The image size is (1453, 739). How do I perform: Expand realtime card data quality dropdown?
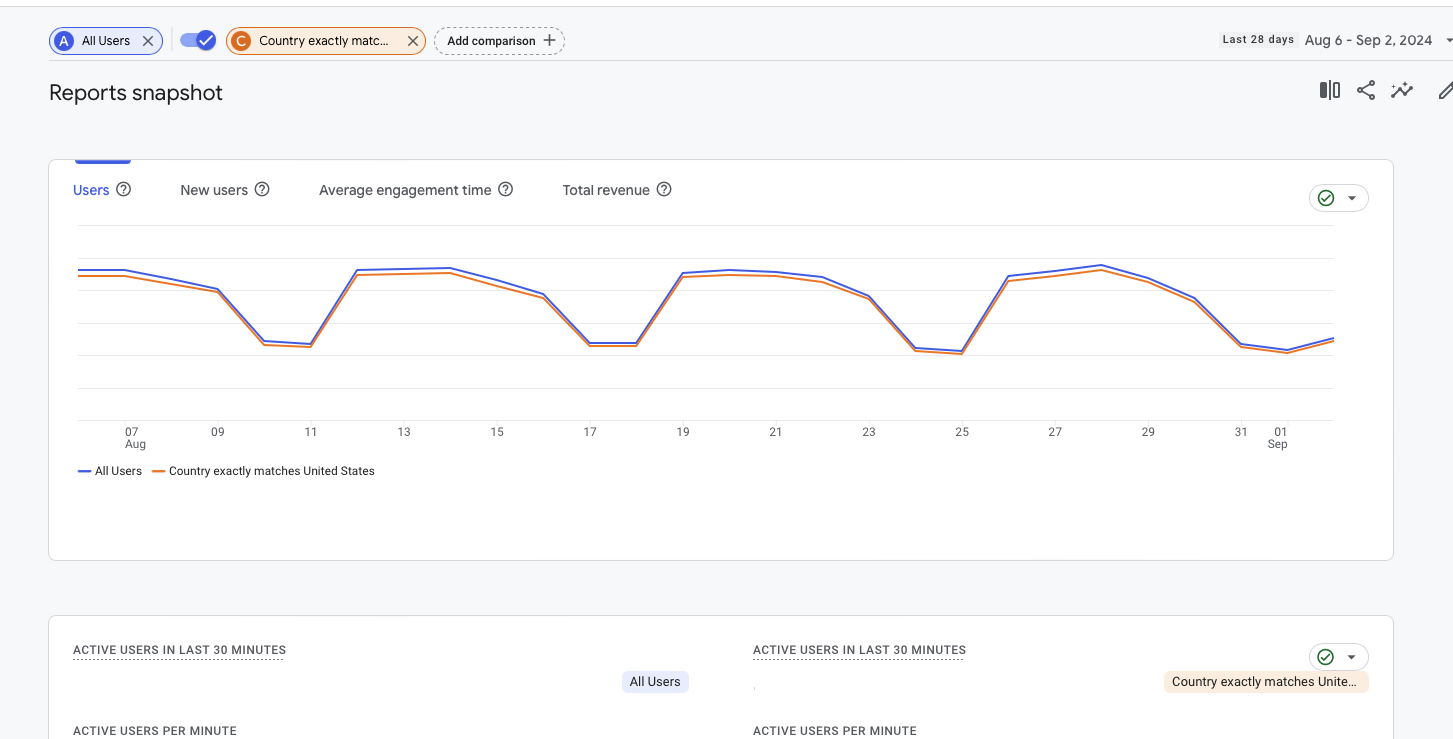(x=1339, y=657)
